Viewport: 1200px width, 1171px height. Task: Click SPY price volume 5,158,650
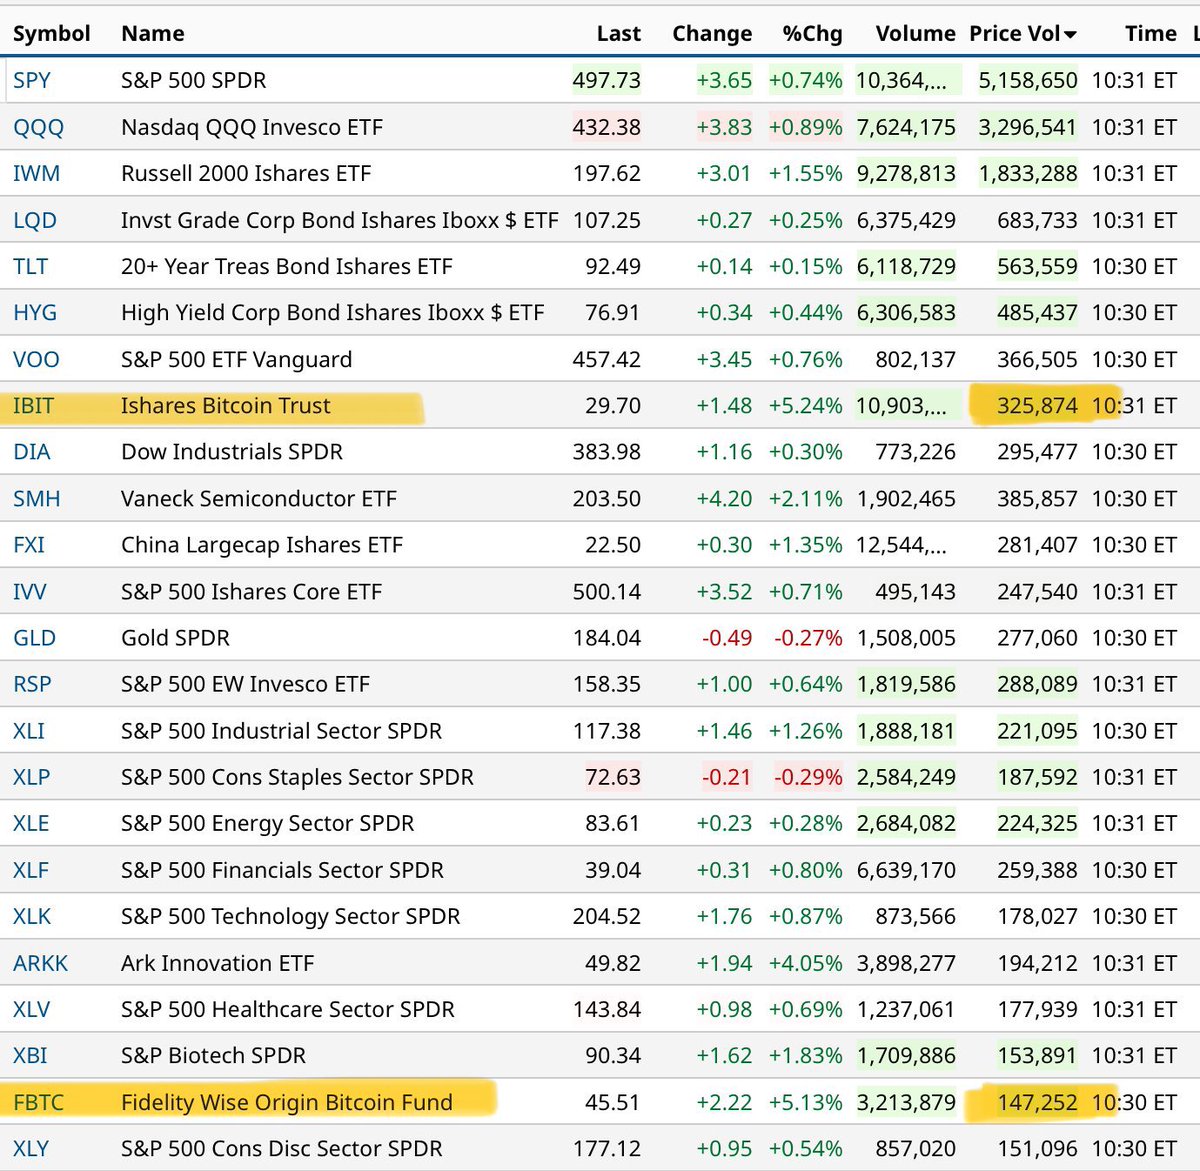click(1028, 80)
